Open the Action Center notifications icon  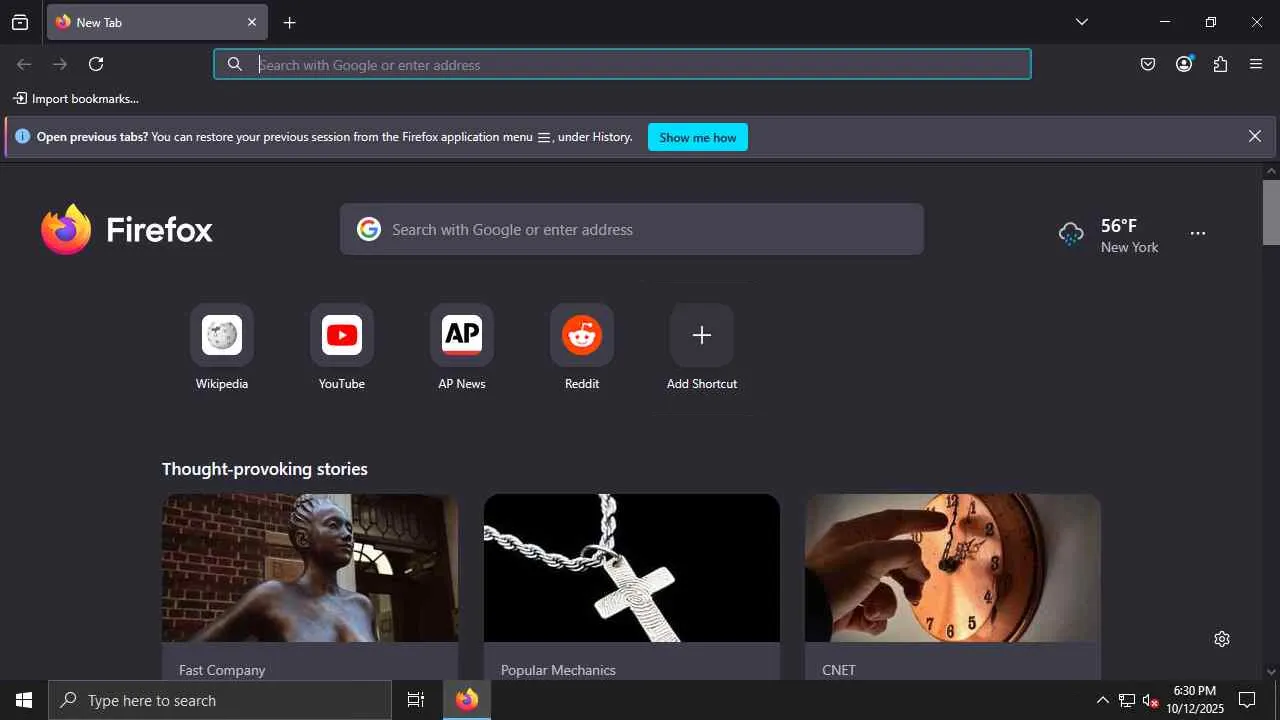click(1247, 701)
